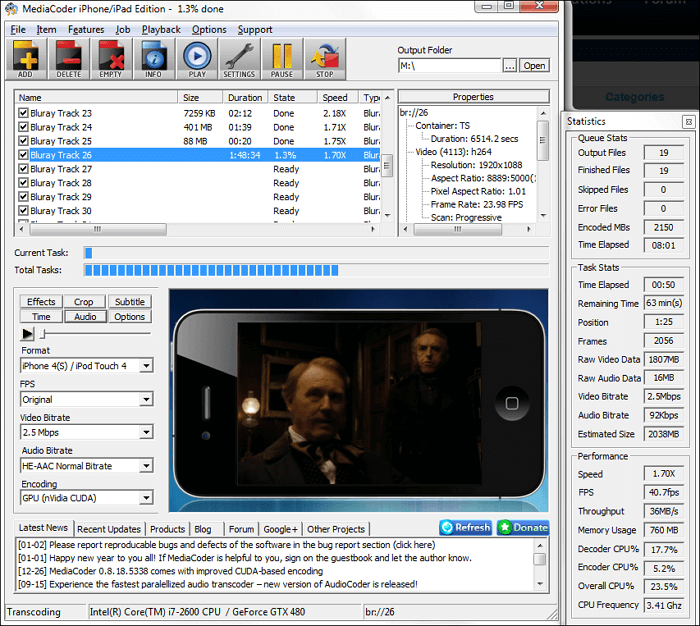Switch to Recent Updates tab
This screenshot has width=700, height=626.
(x=109, y=529)
